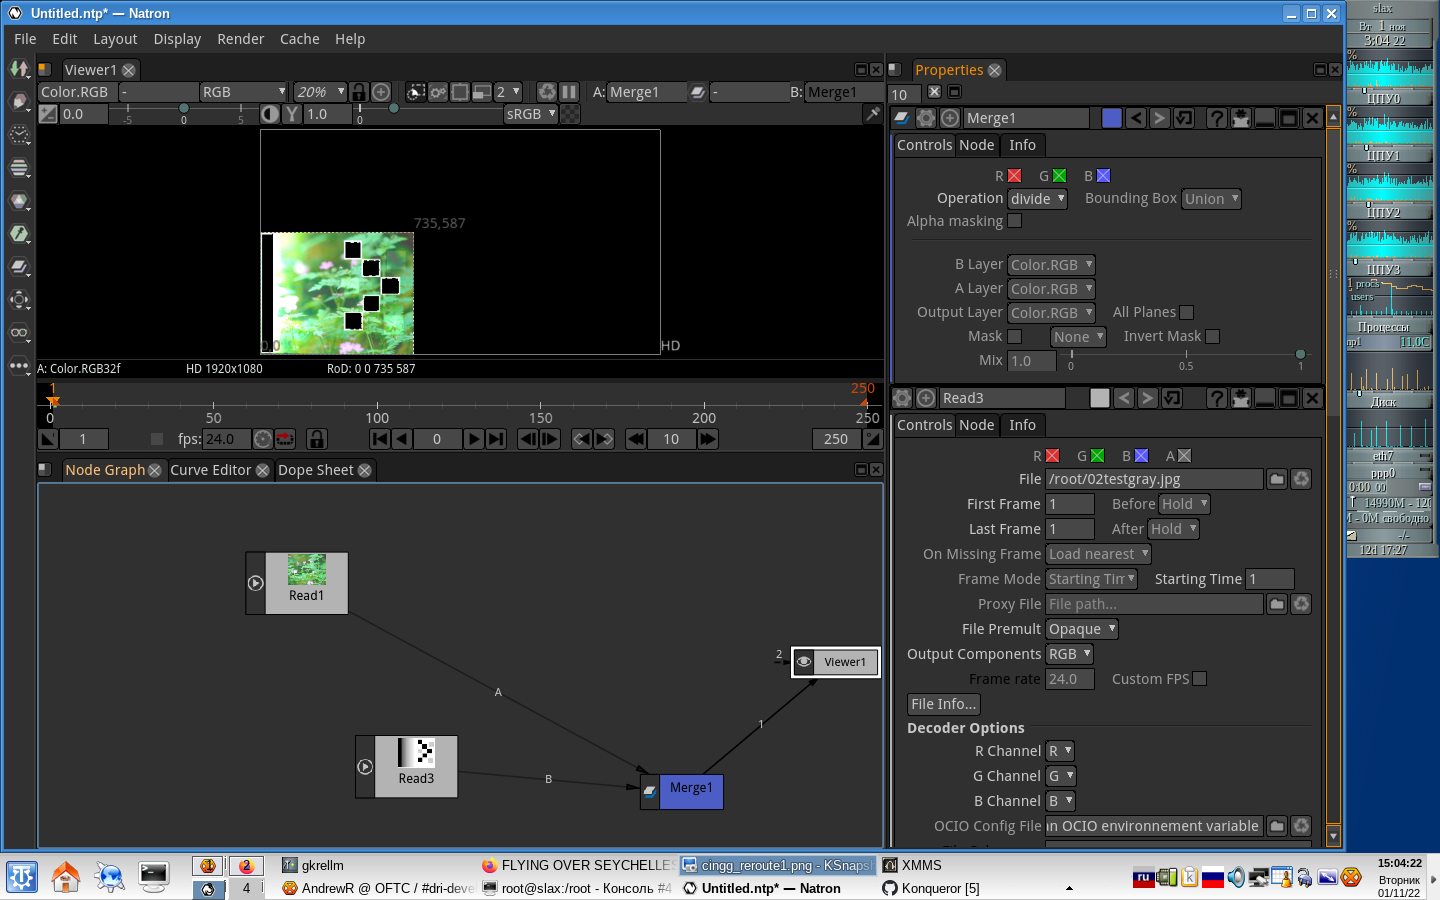Click the viewer force-render refresh icon

(546, 92)
